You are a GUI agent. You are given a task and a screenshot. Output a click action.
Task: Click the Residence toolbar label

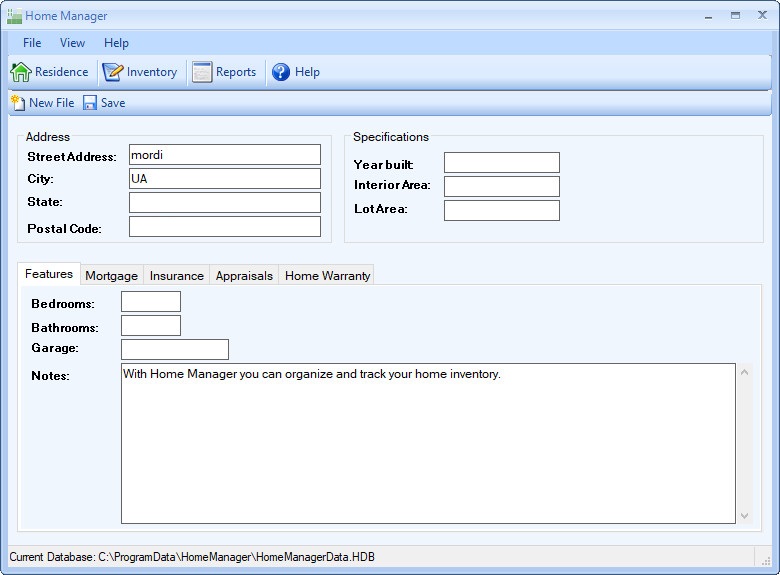click(61, 72)
